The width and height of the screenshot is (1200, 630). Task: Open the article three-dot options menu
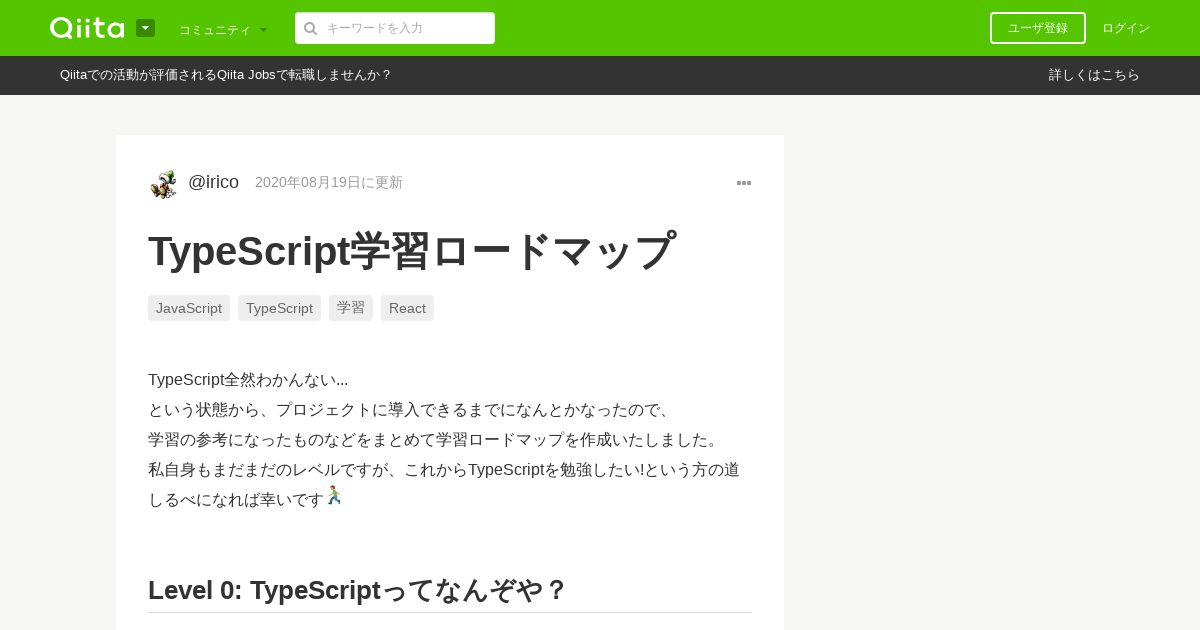(744, 183)
